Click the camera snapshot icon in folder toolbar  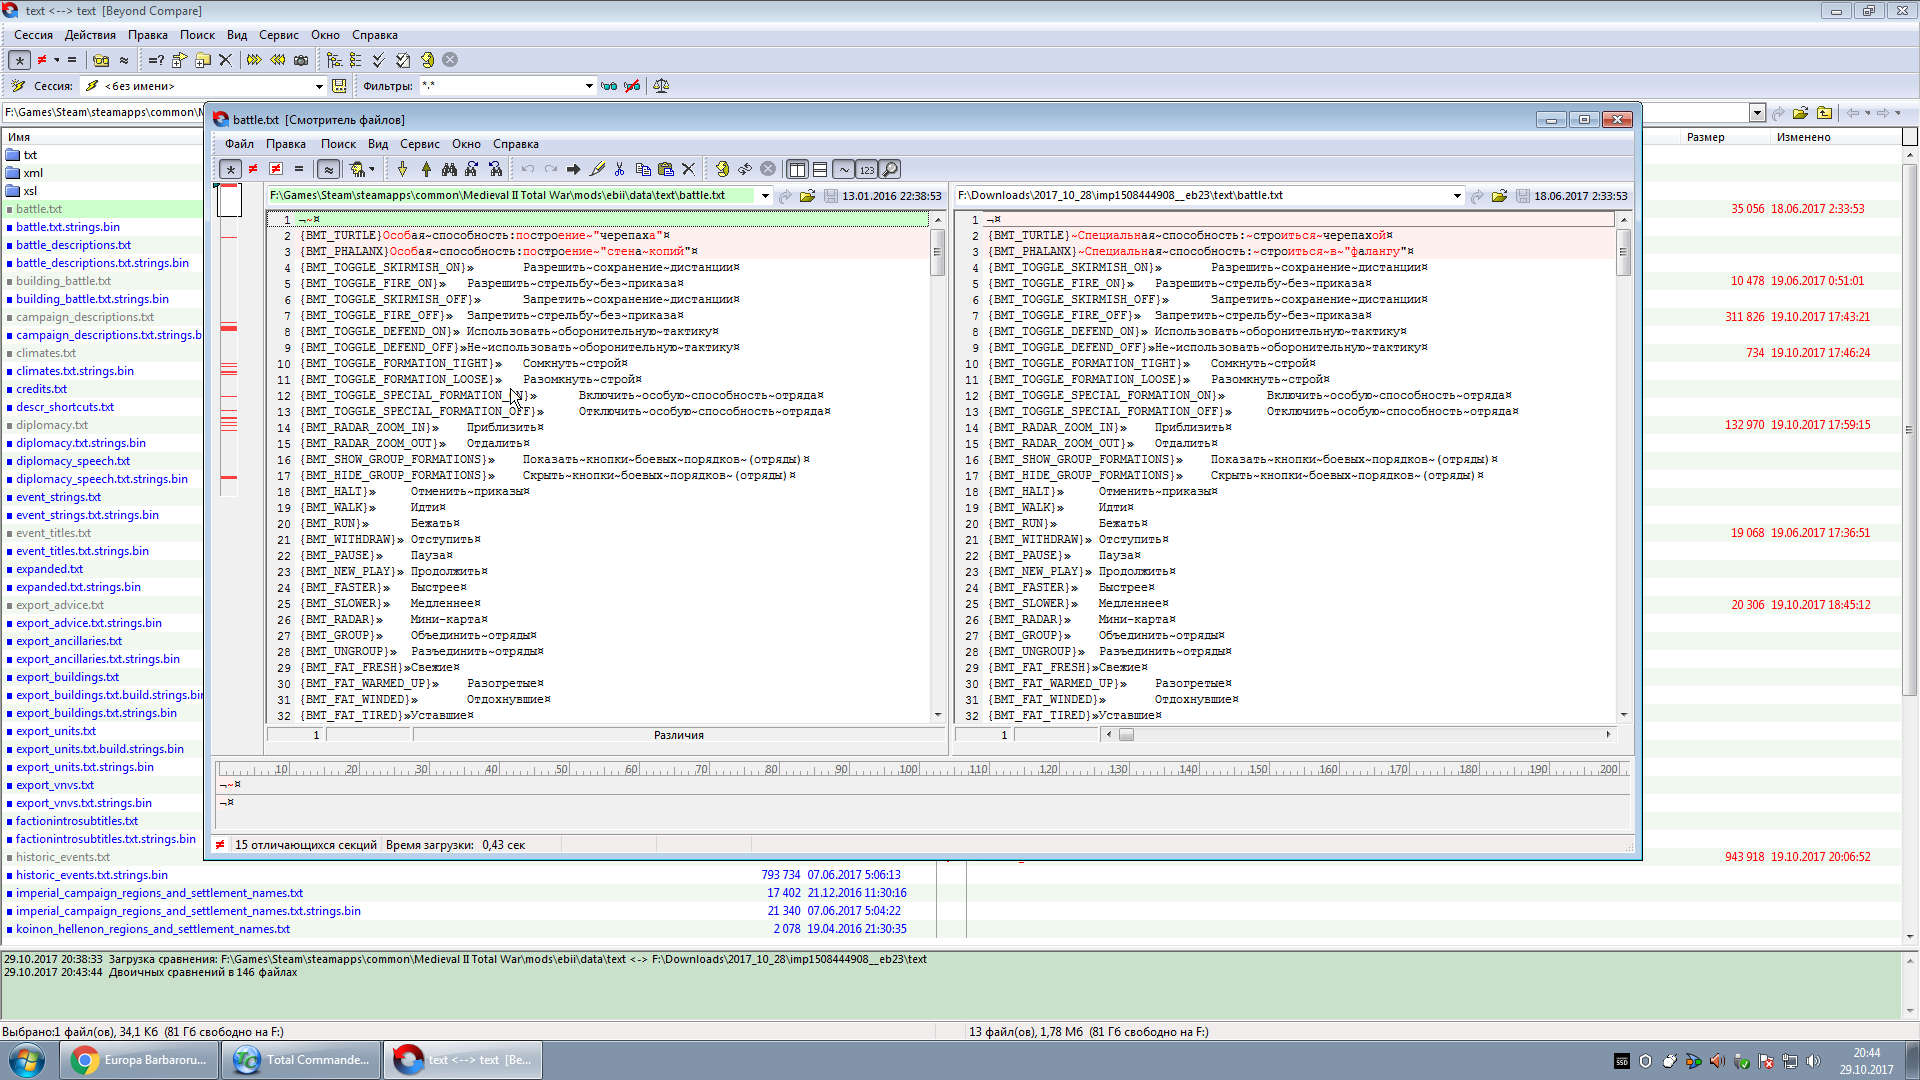[x=301, y=60]
